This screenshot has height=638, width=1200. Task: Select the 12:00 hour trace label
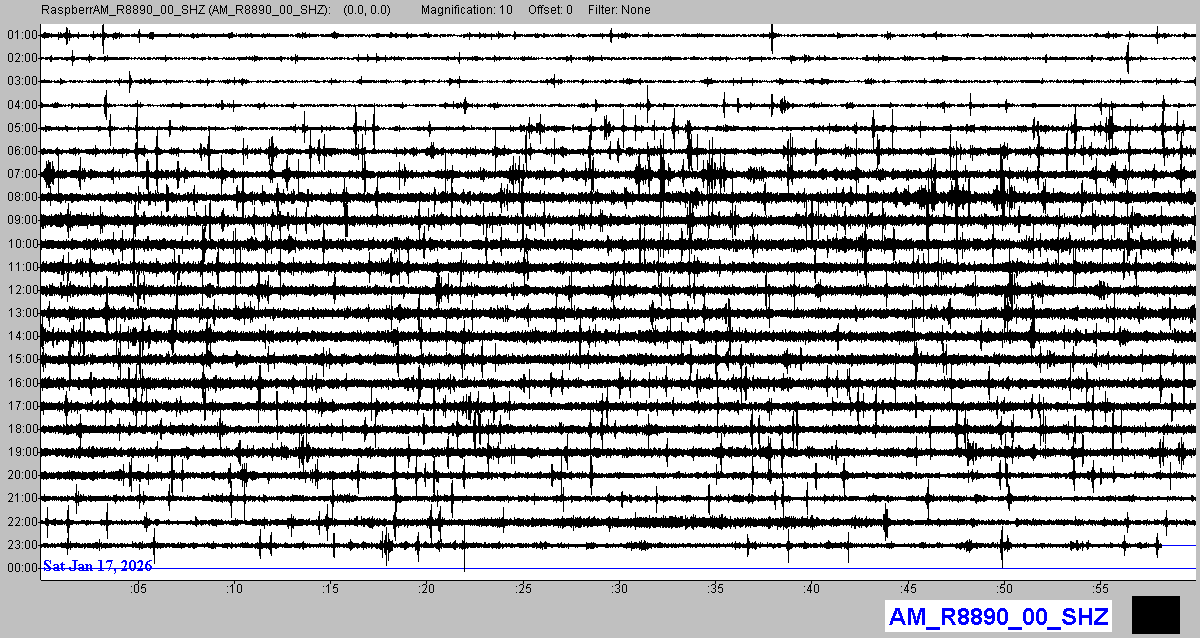[21, 290]
